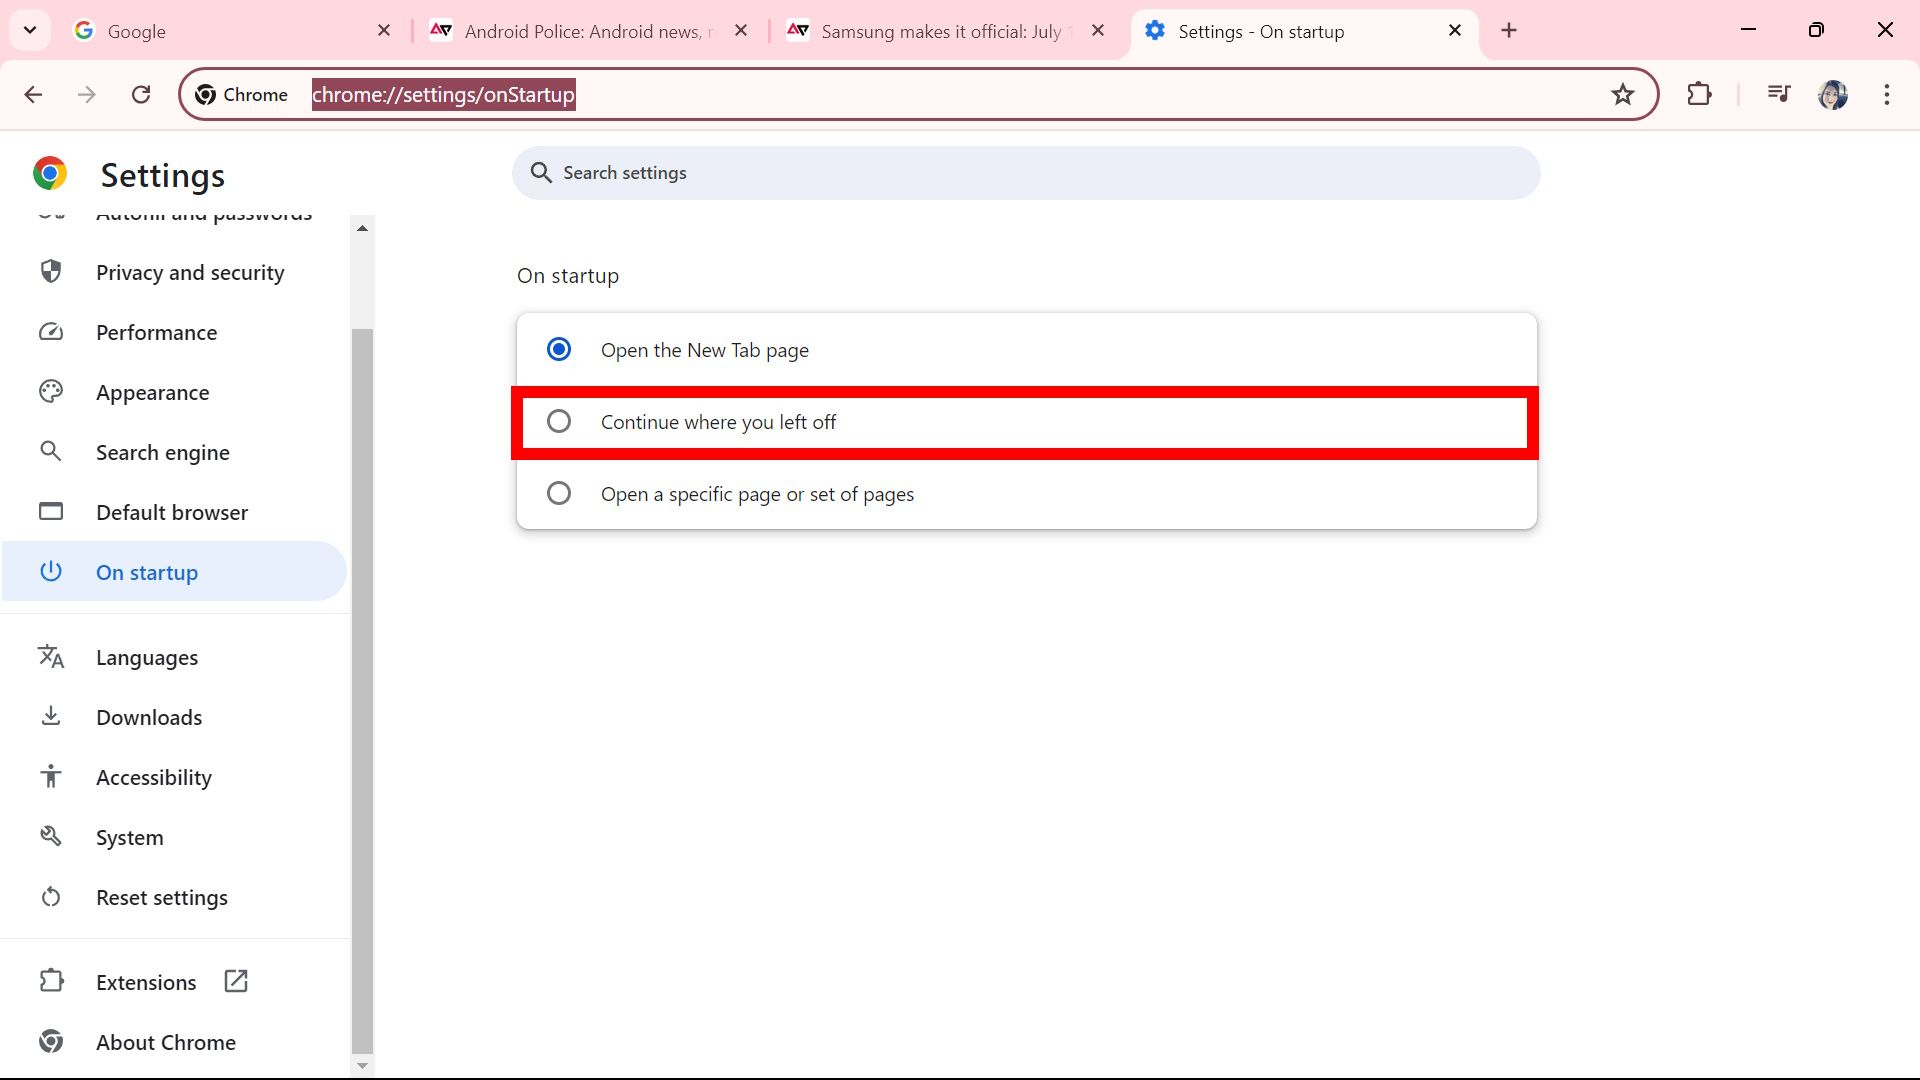
Task: Enable Continue where you left off
Action: point(559,421)
